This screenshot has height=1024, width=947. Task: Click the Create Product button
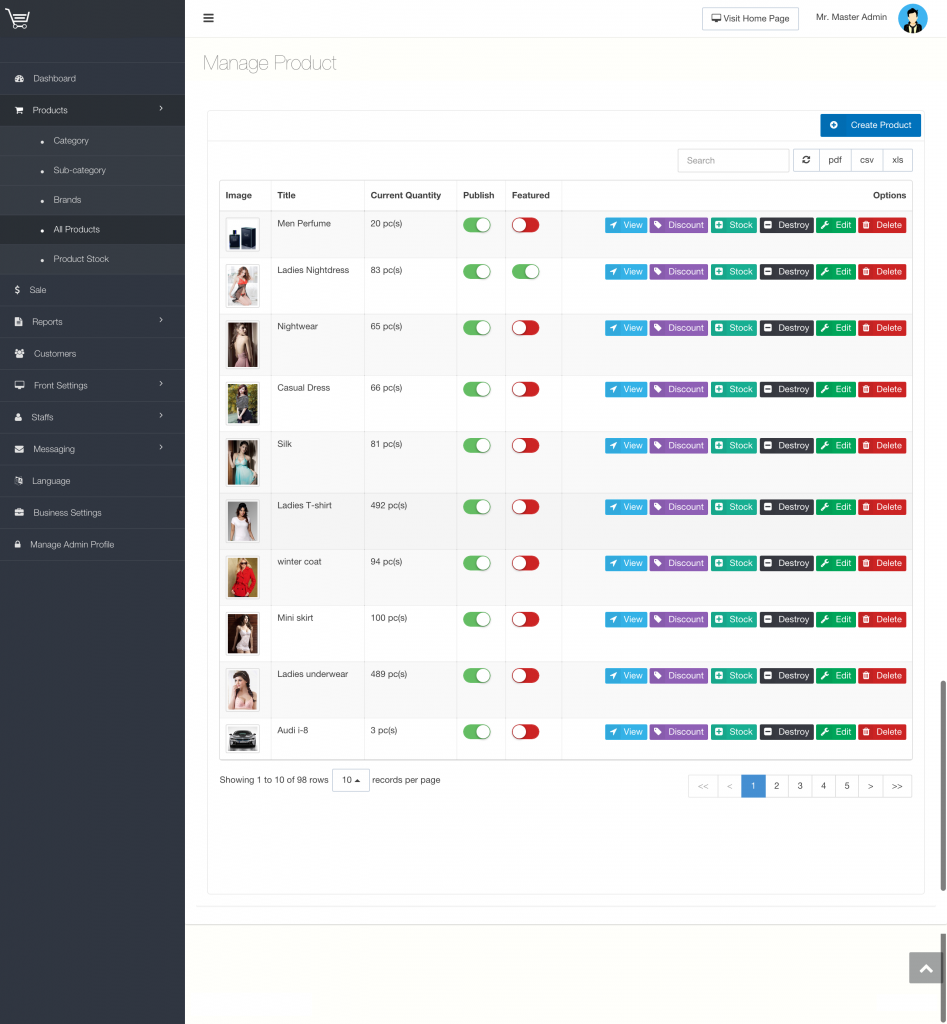[x=871, y=125]
